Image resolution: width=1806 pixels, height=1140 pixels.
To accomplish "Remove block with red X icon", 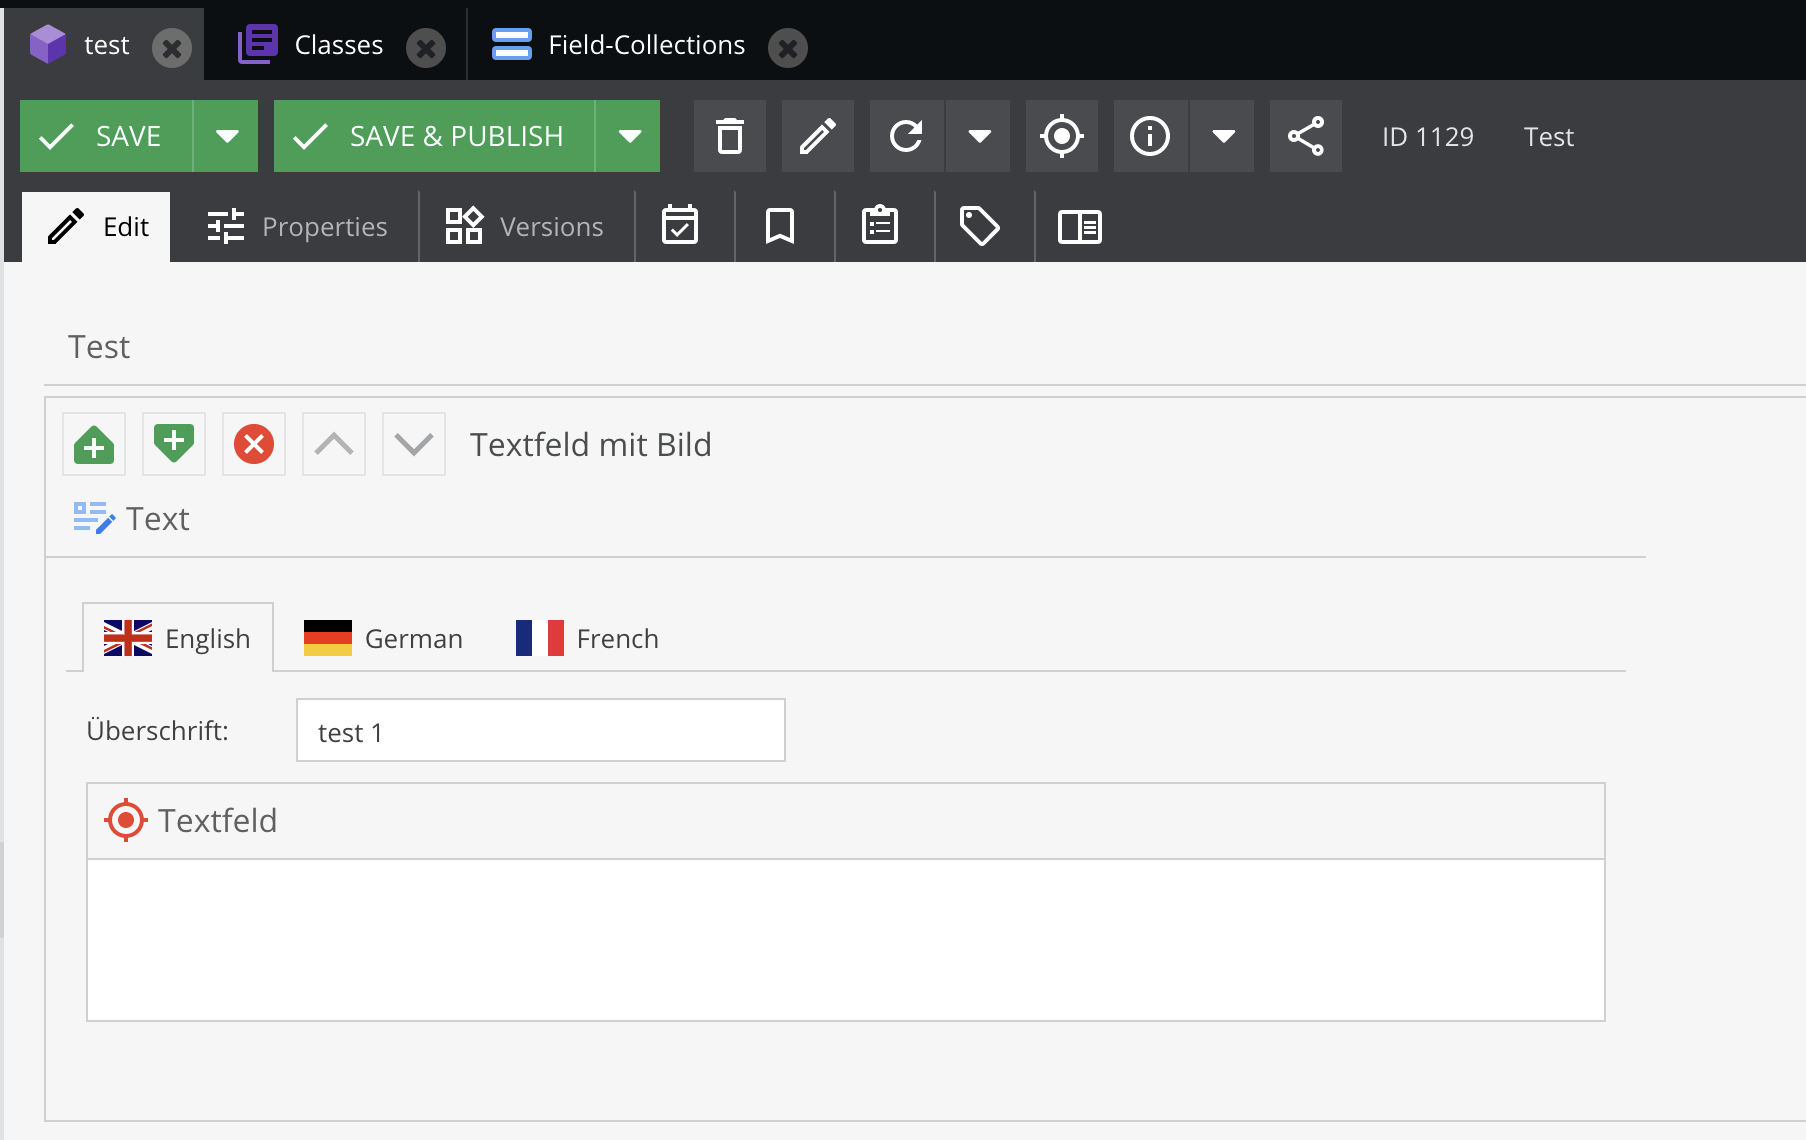I will (254, 444).
